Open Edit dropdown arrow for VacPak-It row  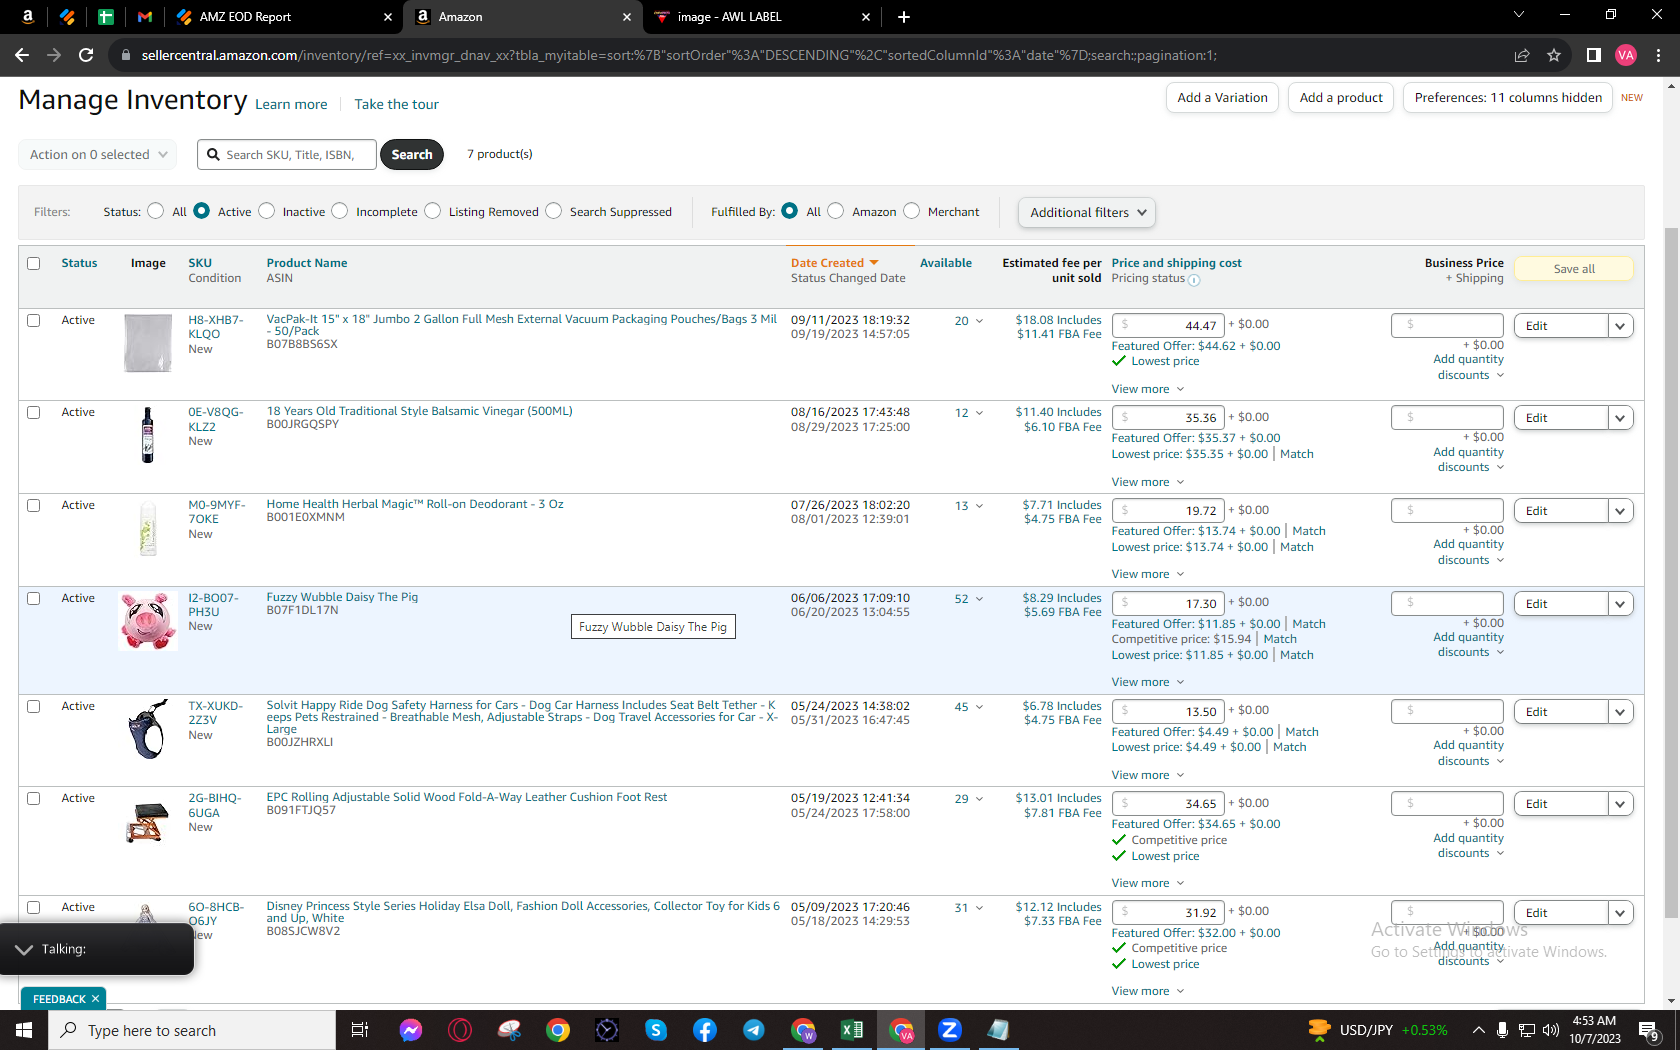click(x=1620, y=326)
